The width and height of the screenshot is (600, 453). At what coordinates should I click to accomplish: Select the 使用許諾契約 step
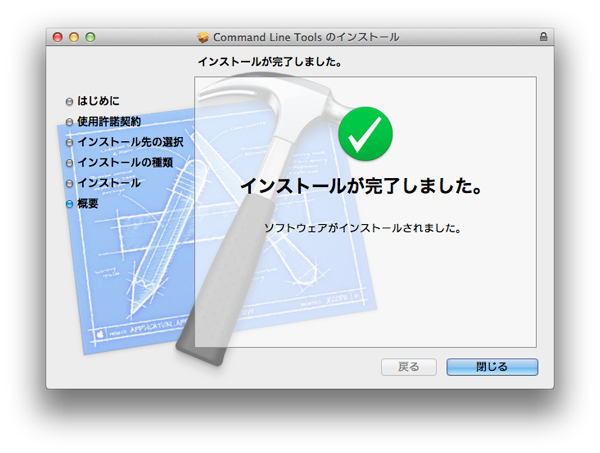[x=109, y=122]
